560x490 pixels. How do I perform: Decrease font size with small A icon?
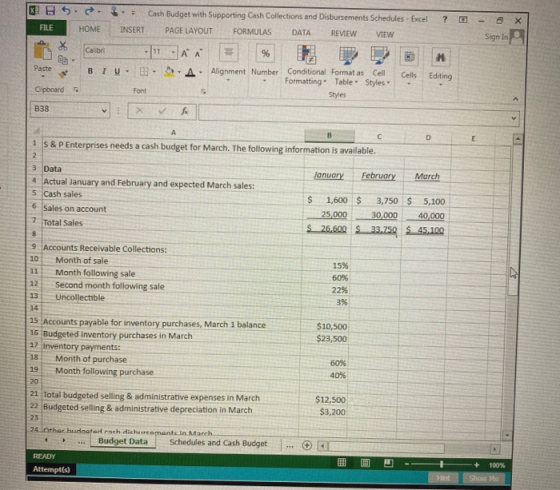(x=198, y=54)
